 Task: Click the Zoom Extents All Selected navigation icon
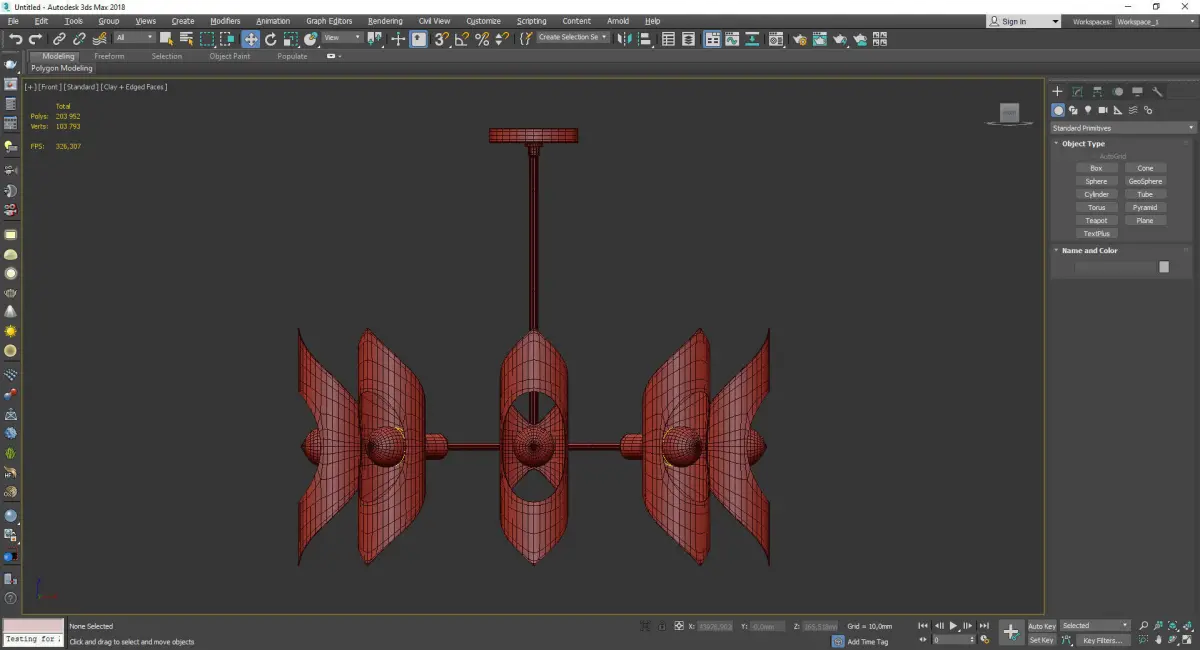[x=1186, y=626]
